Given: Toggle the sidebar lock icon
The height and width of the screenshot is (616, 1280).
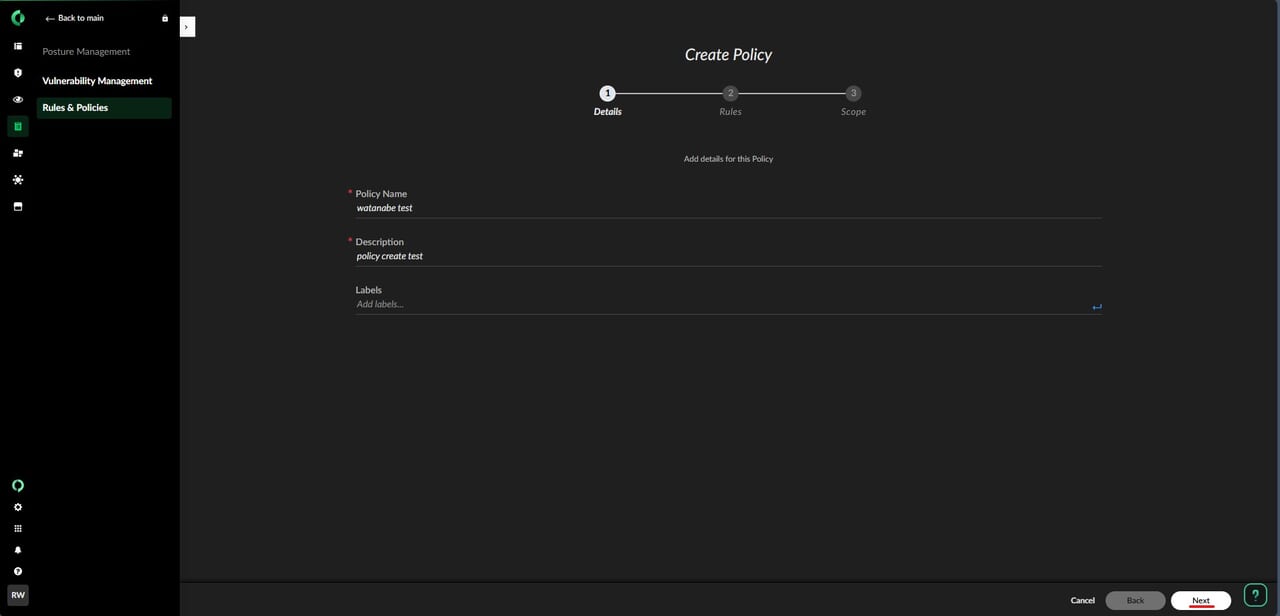Looking at the screenshot, I should (x=165, y=18).
